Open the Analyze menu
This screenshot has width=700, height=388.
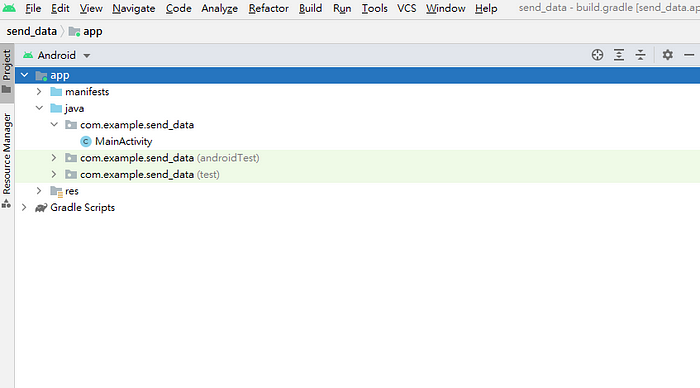pos(219,8)
